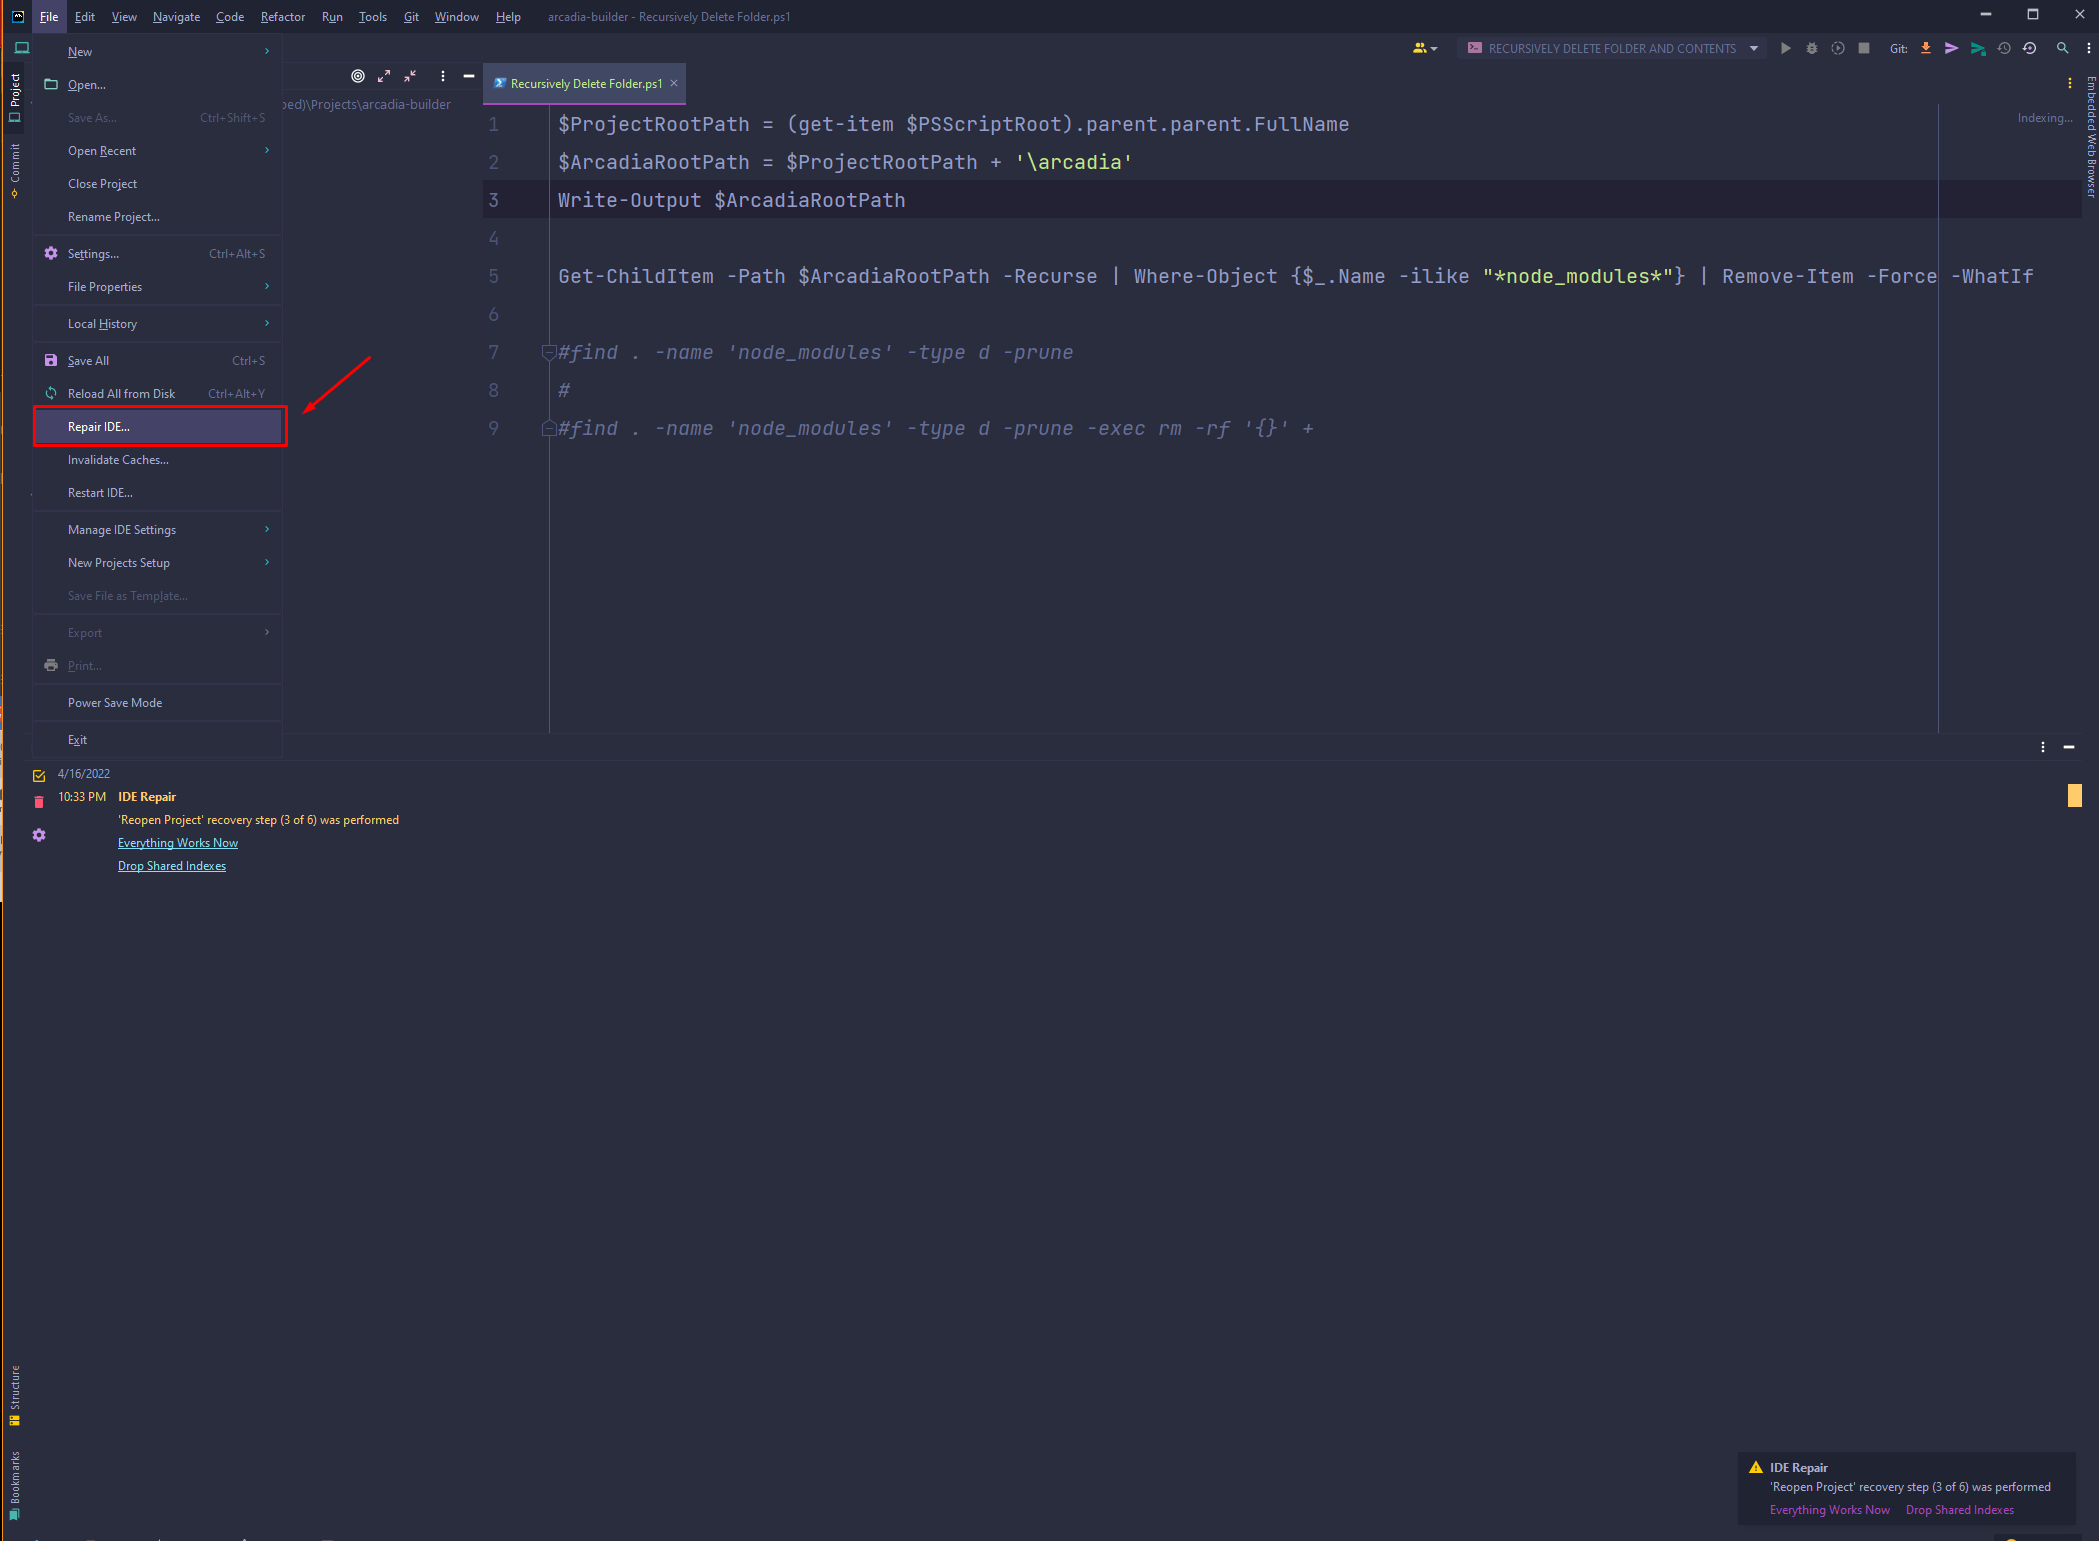
Task: Open the Event Log settings gear
Action: point(39,835)
